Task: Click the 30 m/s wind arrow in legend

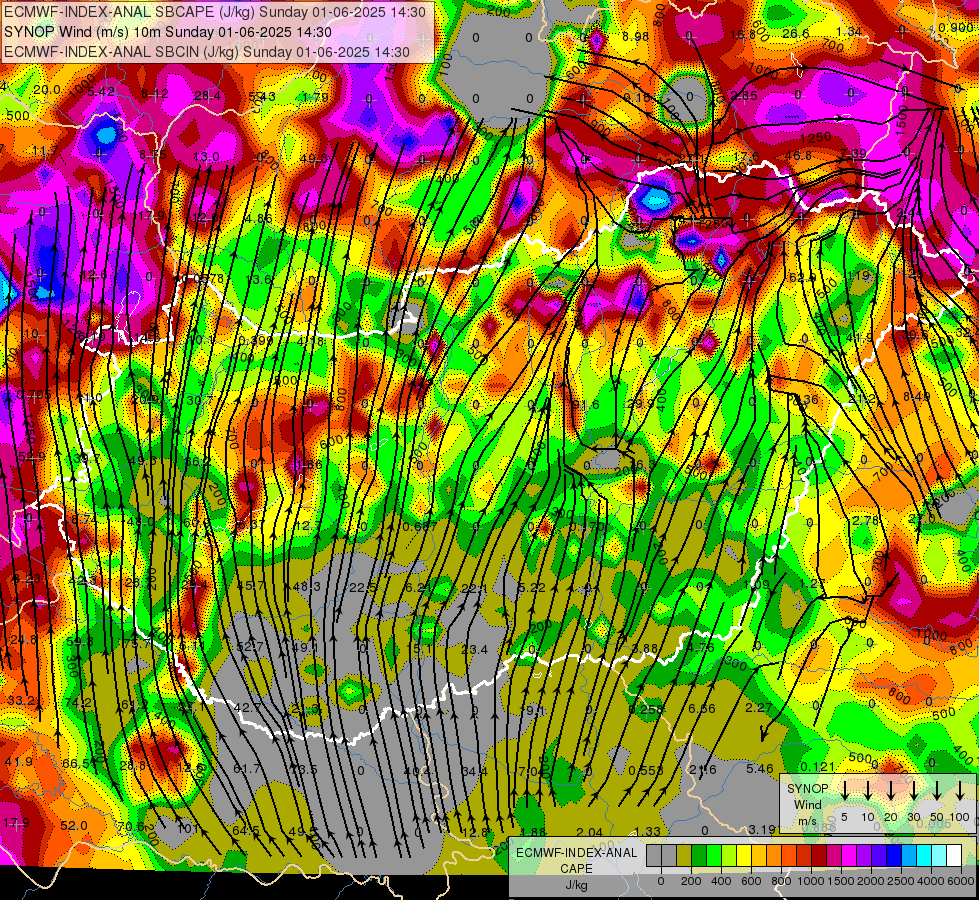Action: click(914, 790)
